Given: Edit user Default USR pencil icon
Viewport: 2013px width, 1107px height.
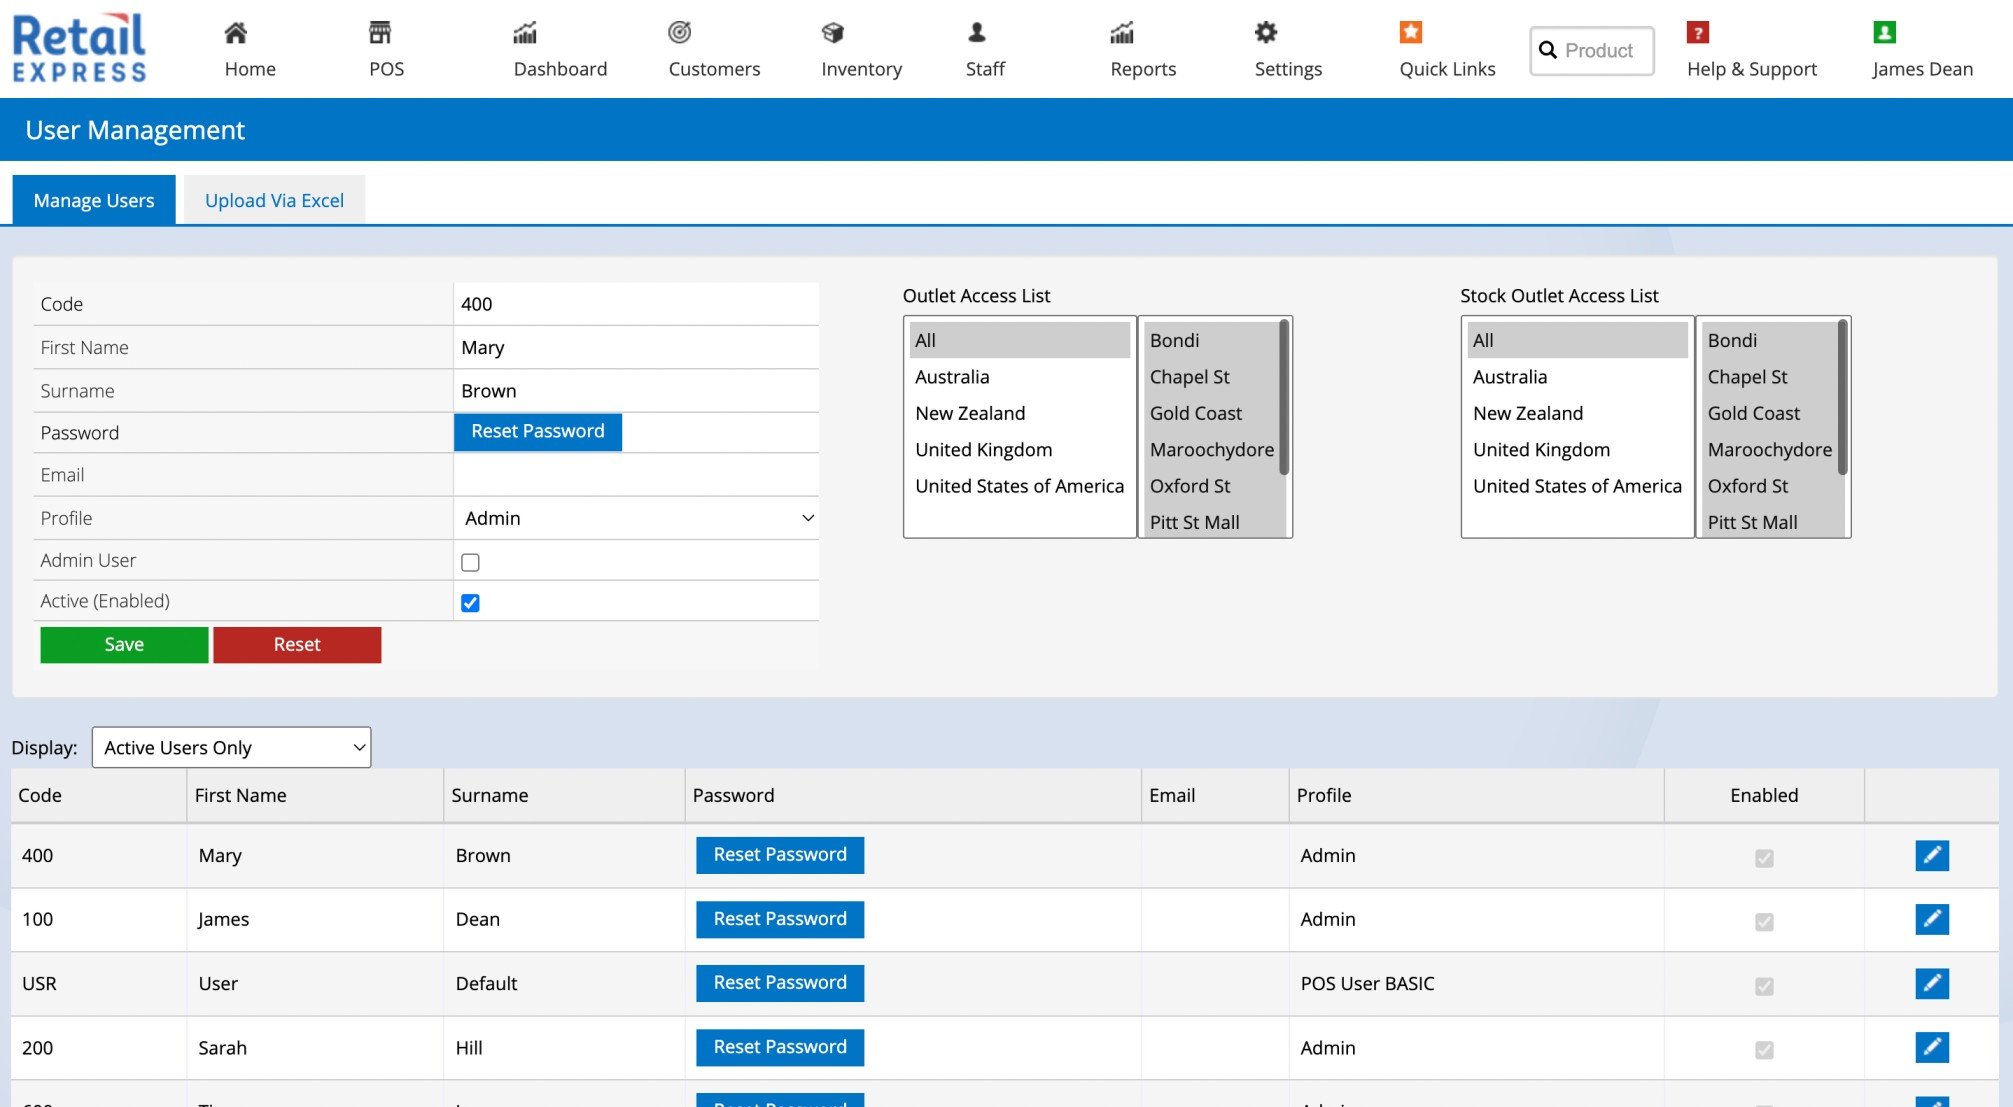Looking at the screenshot, I should pyautogui.click(x=1932, y=983).
